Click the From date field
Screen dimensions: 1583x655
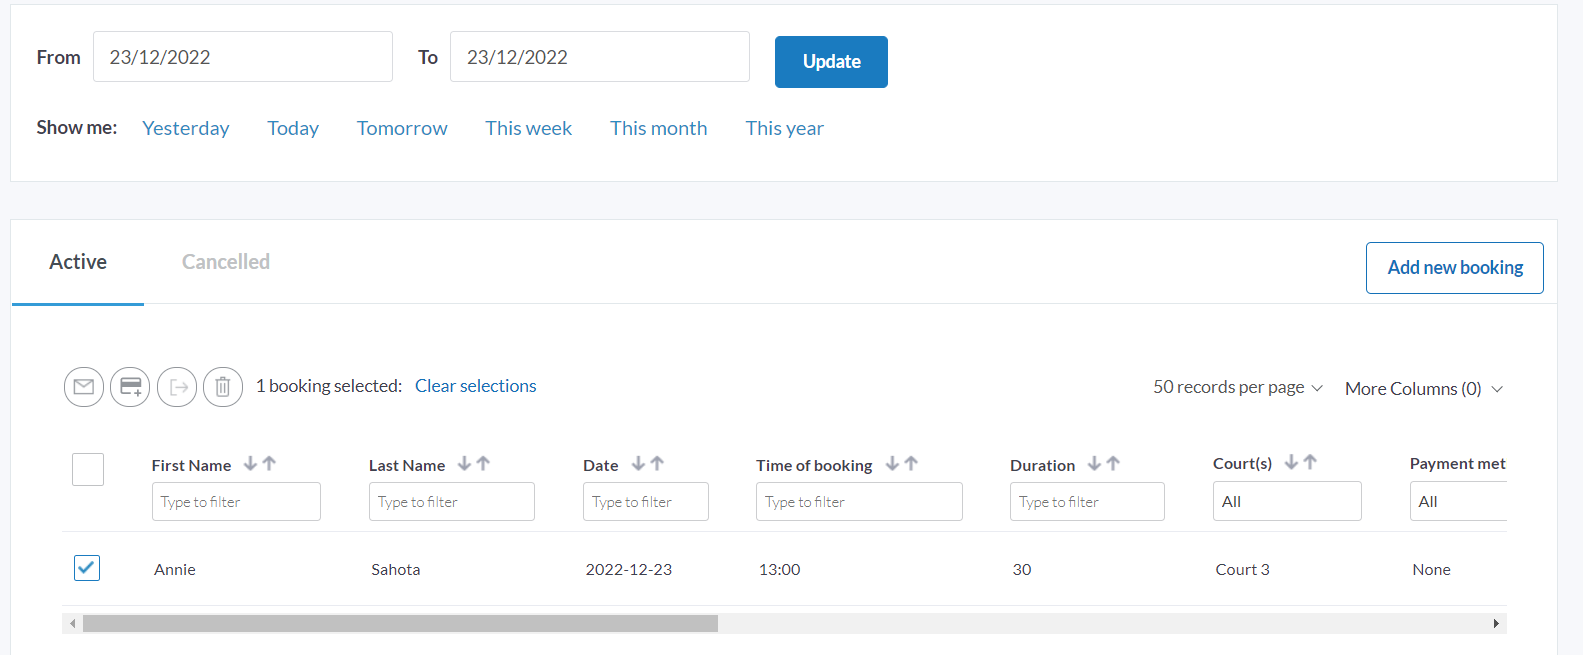click(242, 57)
